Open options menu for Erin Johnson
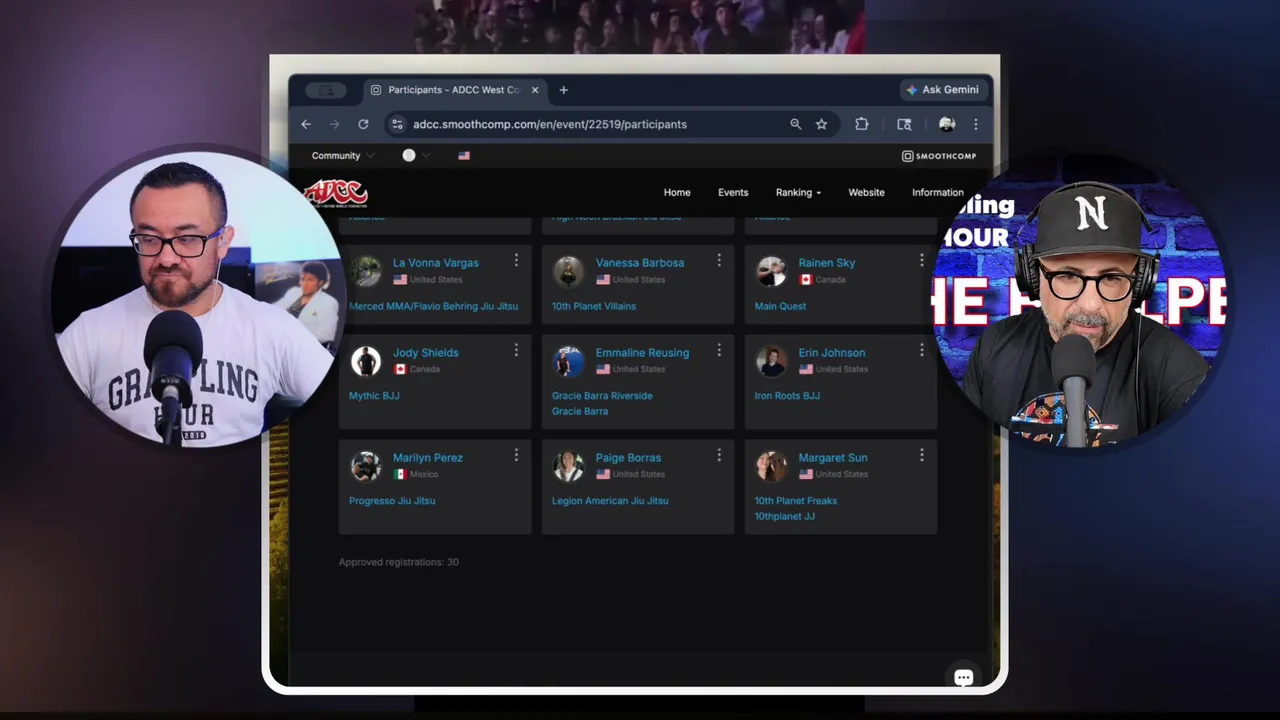The image size is (1280, 720). click(922, 350)
